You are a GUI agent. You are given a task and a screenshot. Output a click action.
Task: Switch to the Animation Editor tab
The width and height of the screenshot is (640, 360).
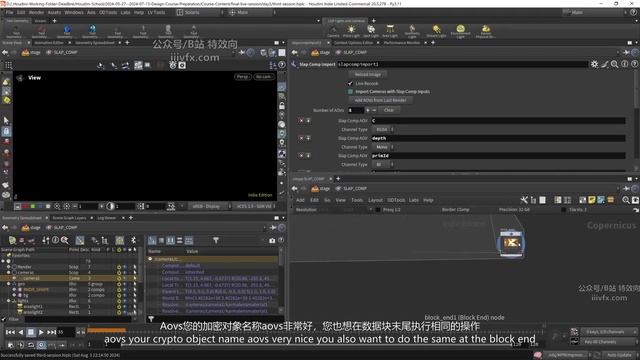[x=49, y=42]
